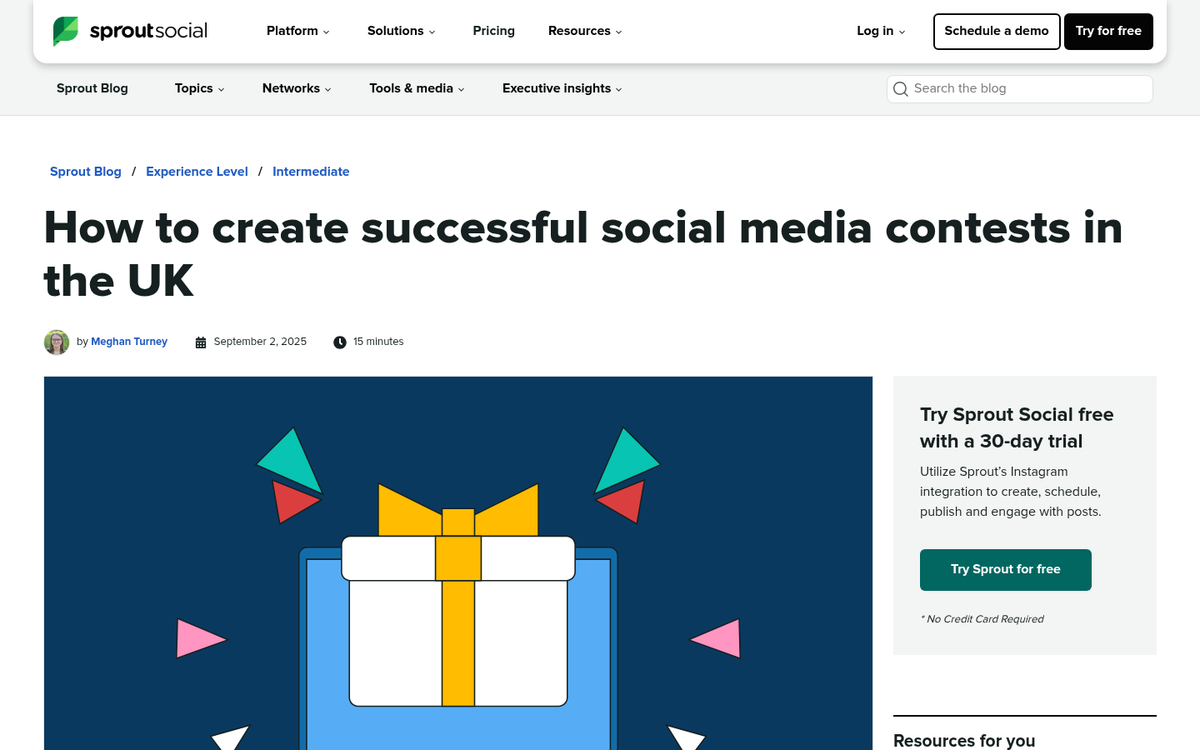
Task: Click the clock icon by reading time
Action: click(340, 342)
